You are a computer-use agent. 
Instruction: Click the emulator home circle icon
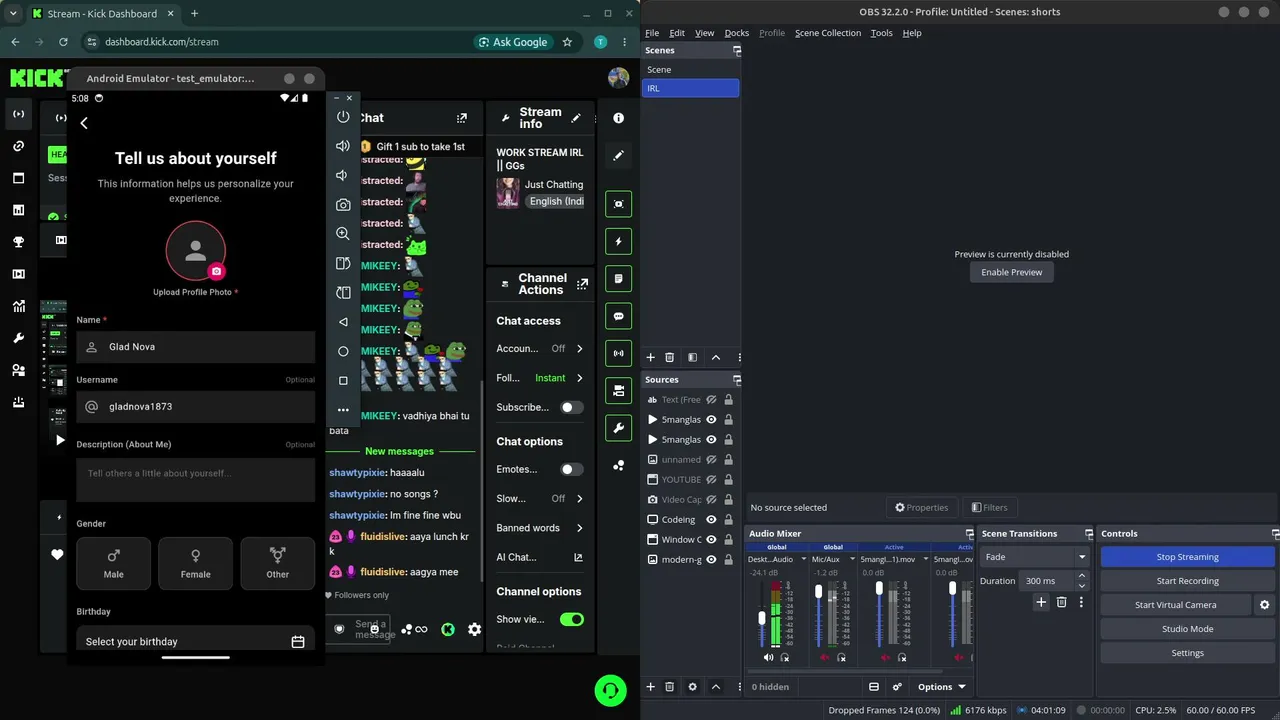(x=343, y=351)
